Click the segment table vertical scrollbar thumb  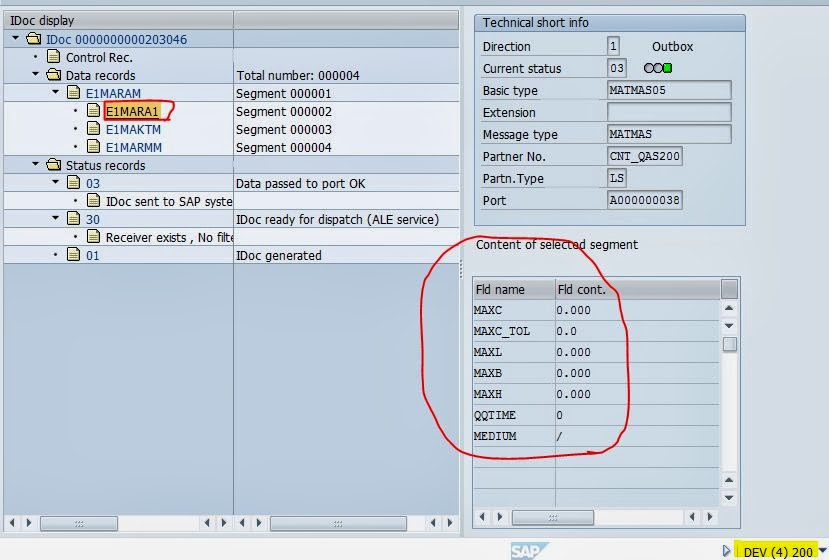(730, 344)
